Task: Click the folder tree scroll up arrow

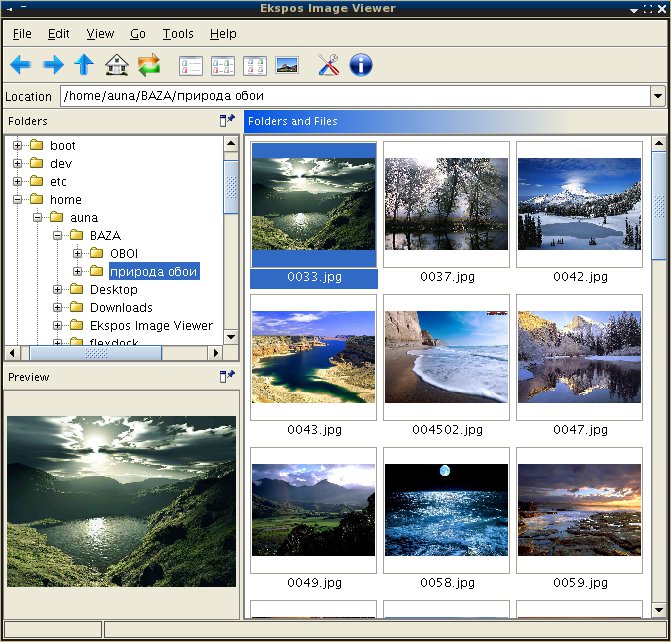Action: click(x=231, y=143)
